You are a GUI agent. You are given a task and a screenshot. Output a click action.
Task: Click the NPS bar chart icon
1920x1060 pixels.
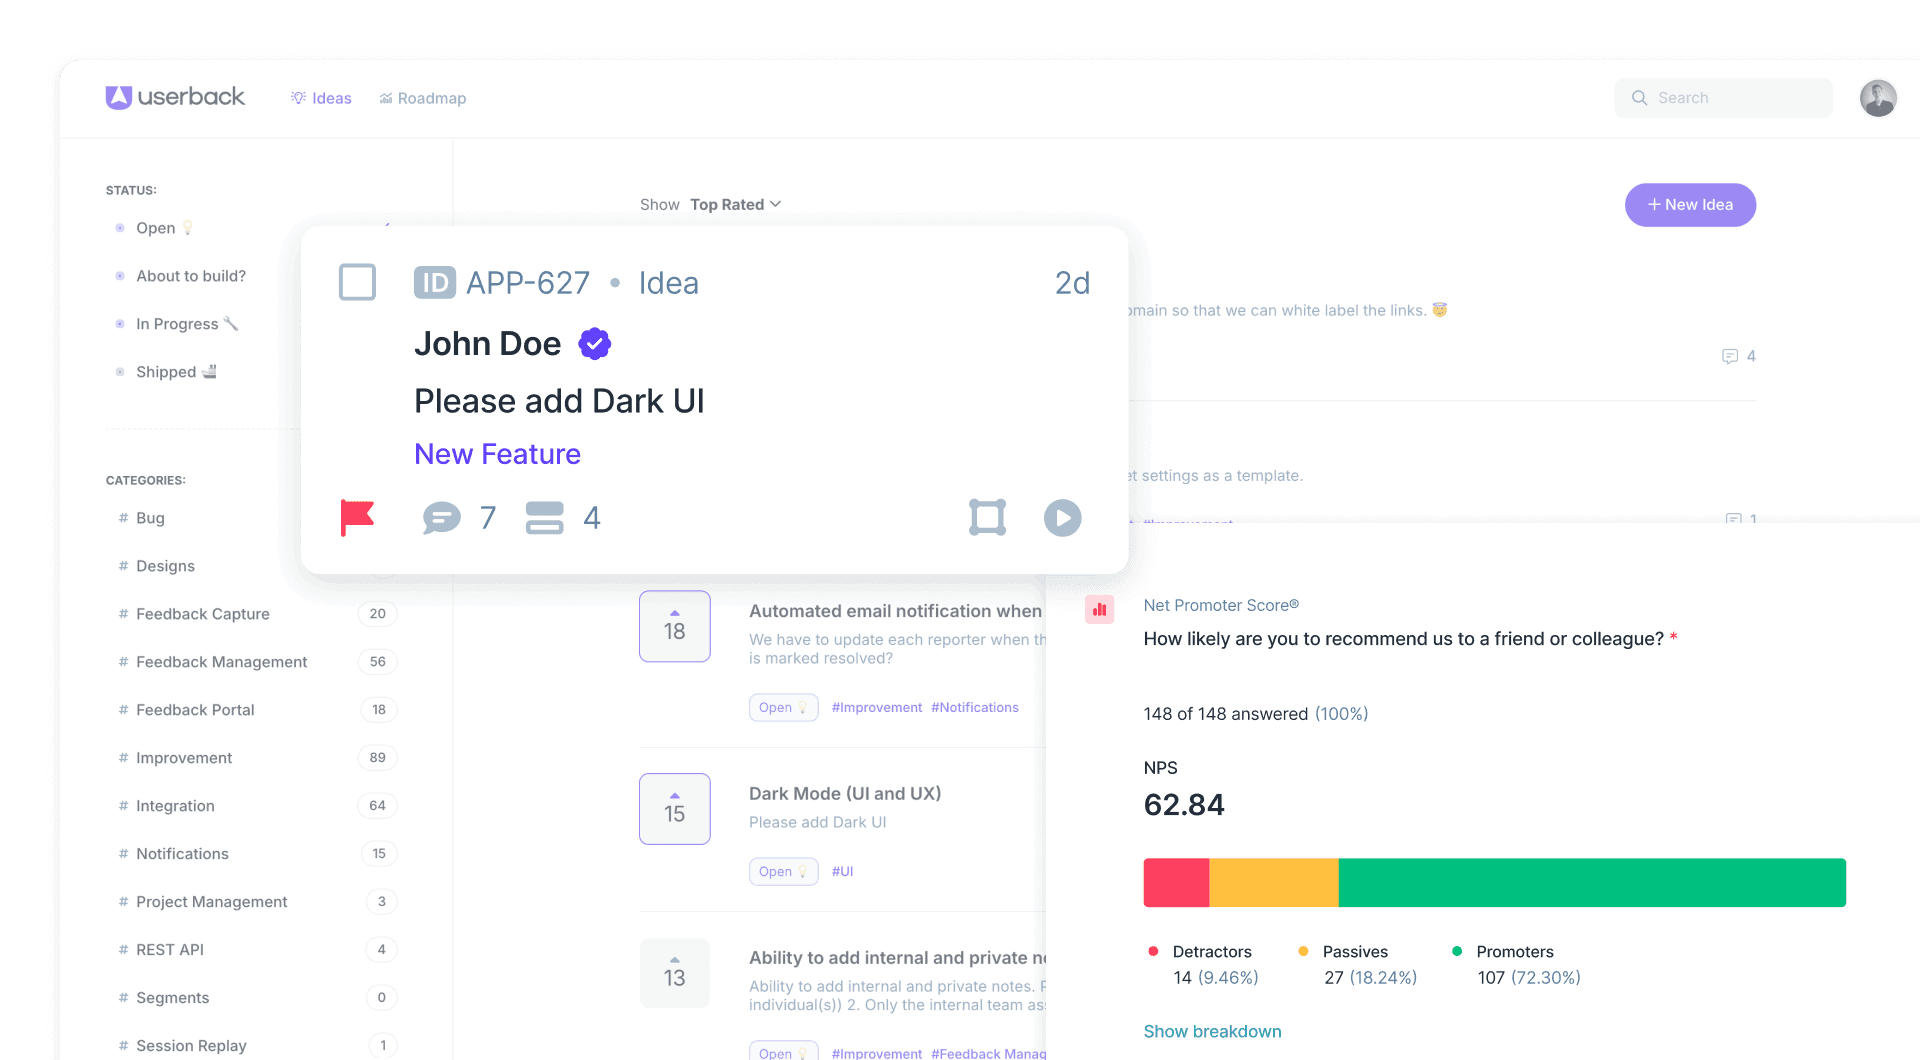tap(1099, 609)
